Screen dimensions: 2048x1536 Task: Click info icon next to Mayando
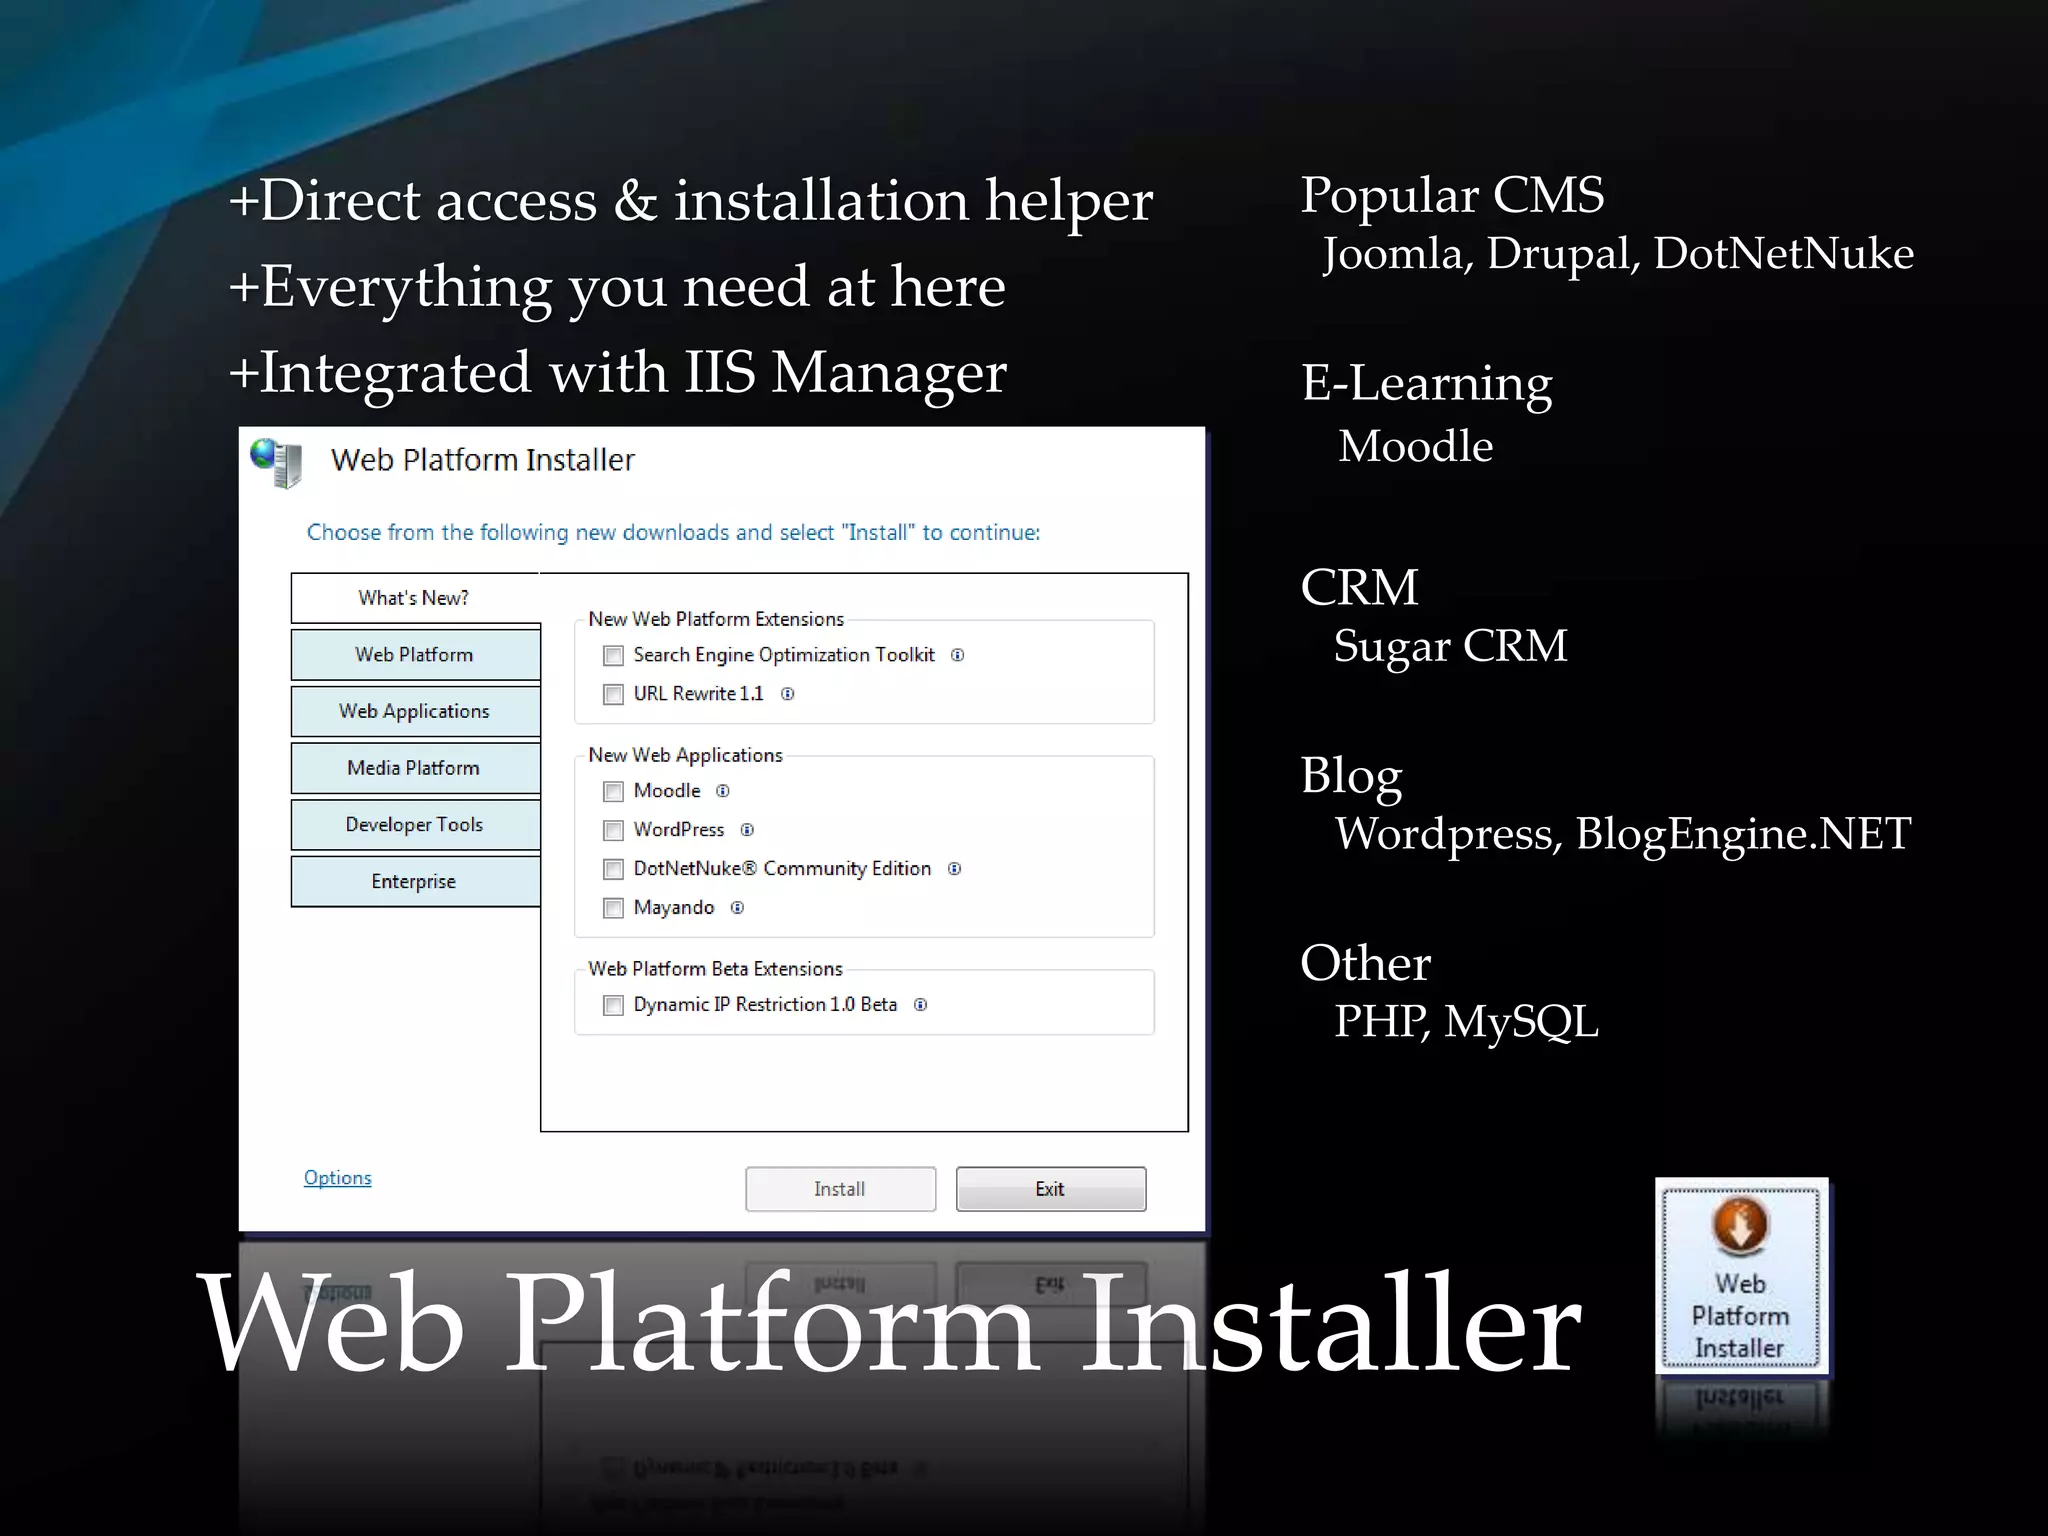(x=737, y=908)
